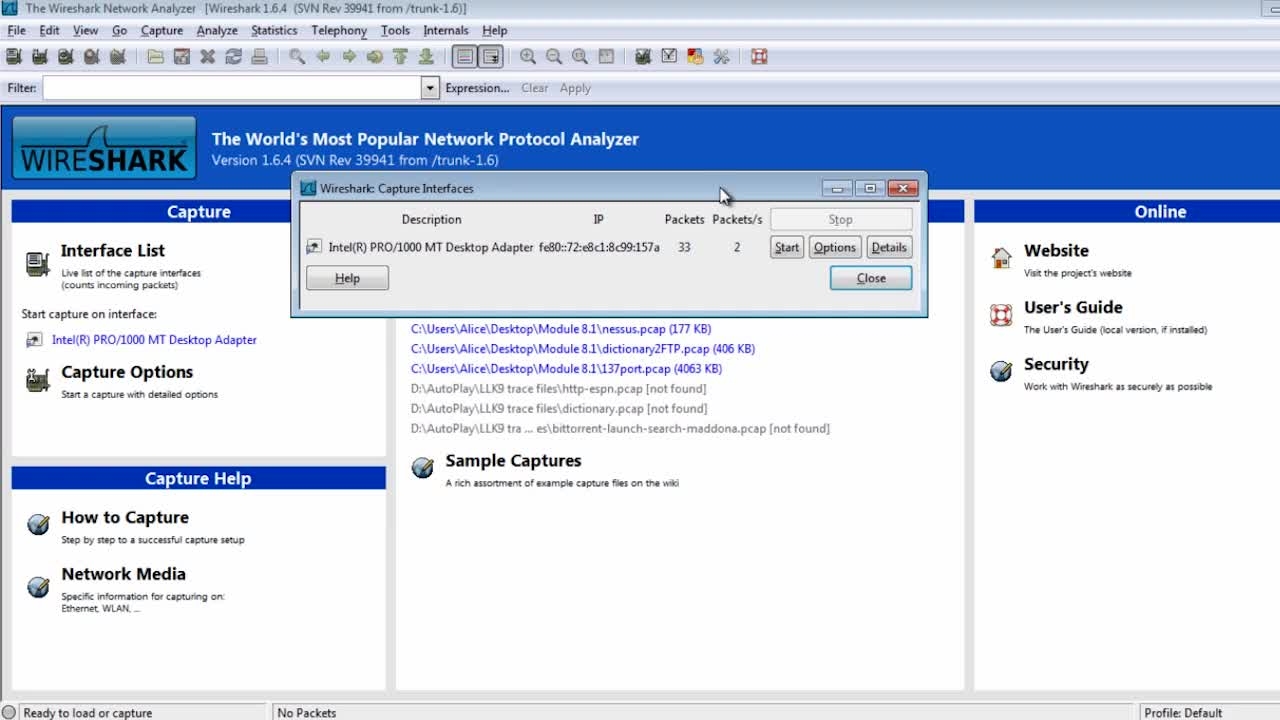
Task: Open the Website link under Online
Action: (x=1056, y=251)
